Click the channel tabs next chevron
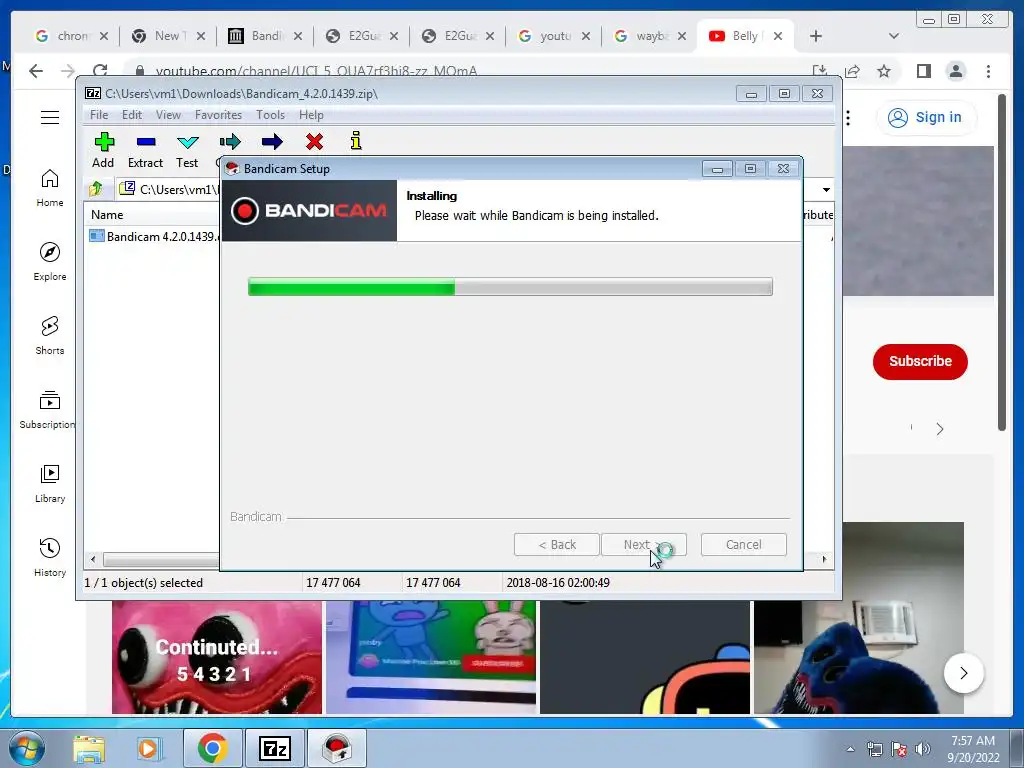The height and width of the screenshot is (768, 1024). pos(940,429)
